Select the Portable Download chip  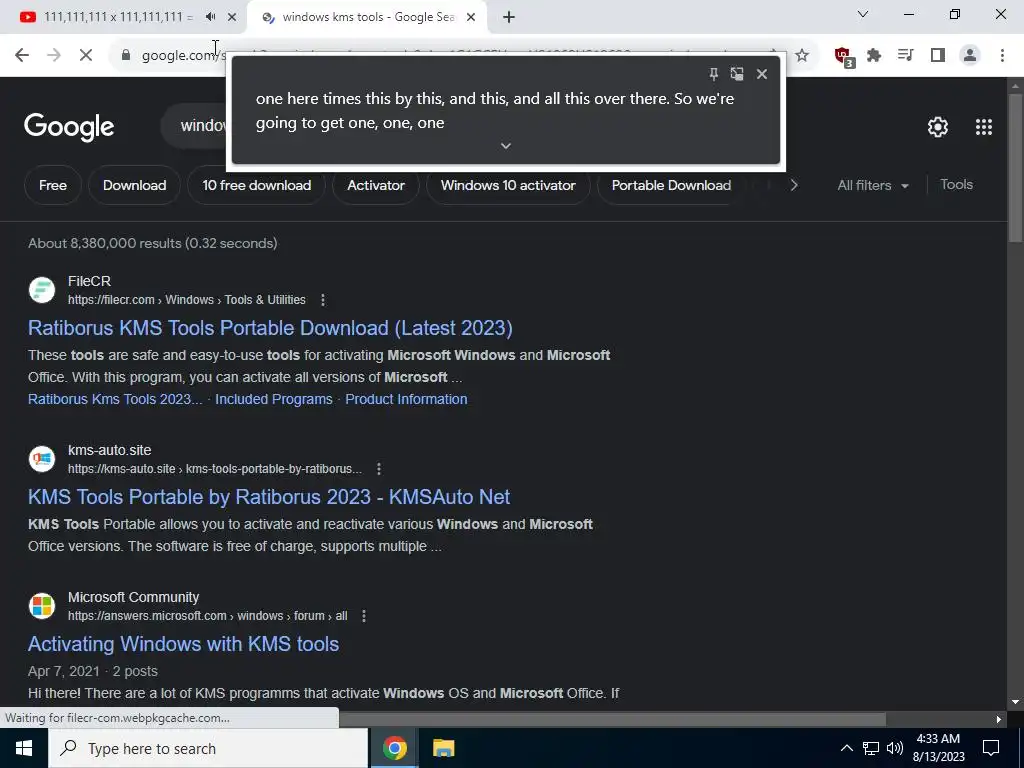pos(671,185)
